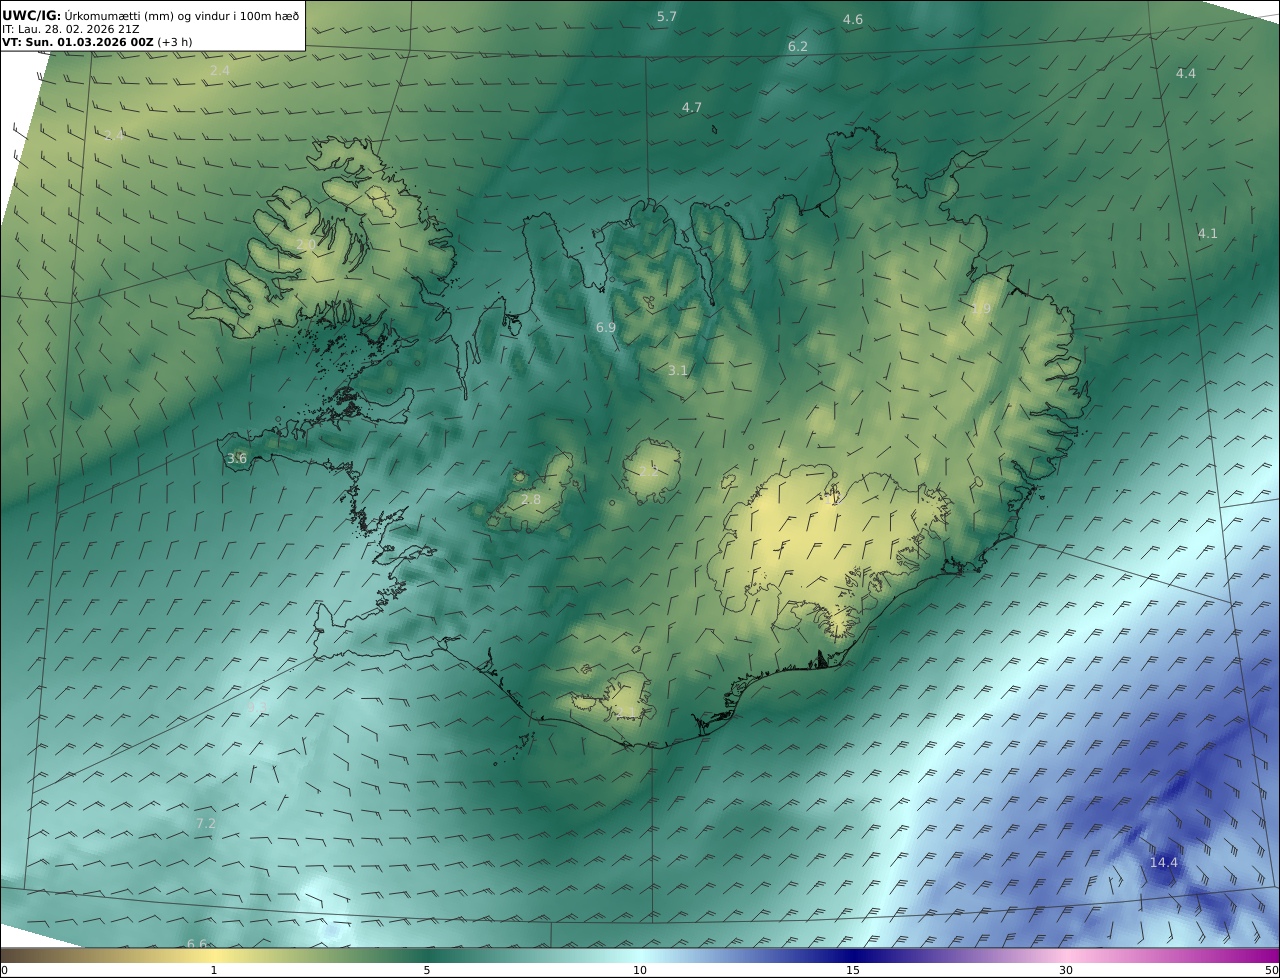Click the 2.2 value over the central glacier
The image size is (1280, 978).
tap(651, 470)
